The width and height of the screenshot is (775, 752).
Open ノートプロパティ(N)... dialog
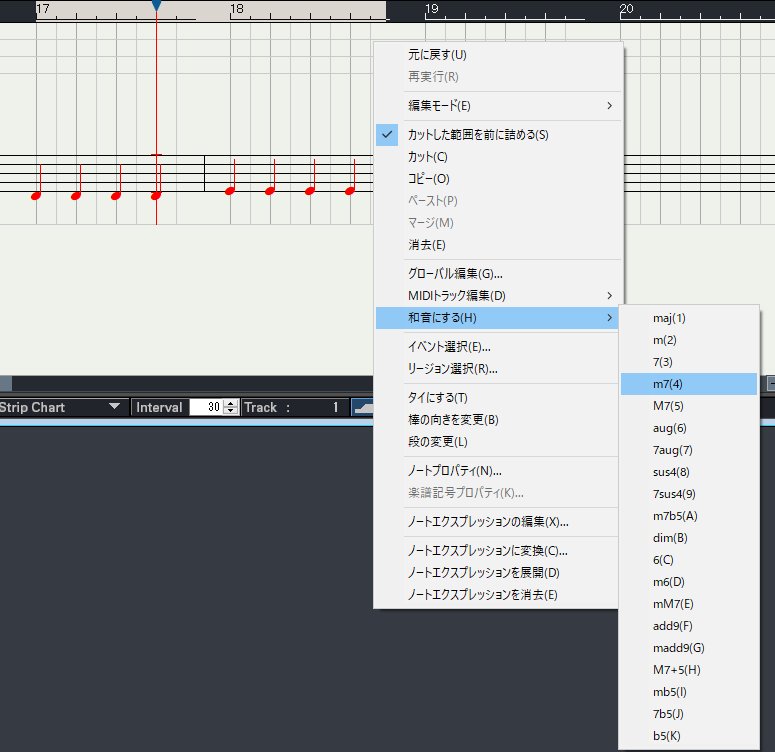pos(455,471)
